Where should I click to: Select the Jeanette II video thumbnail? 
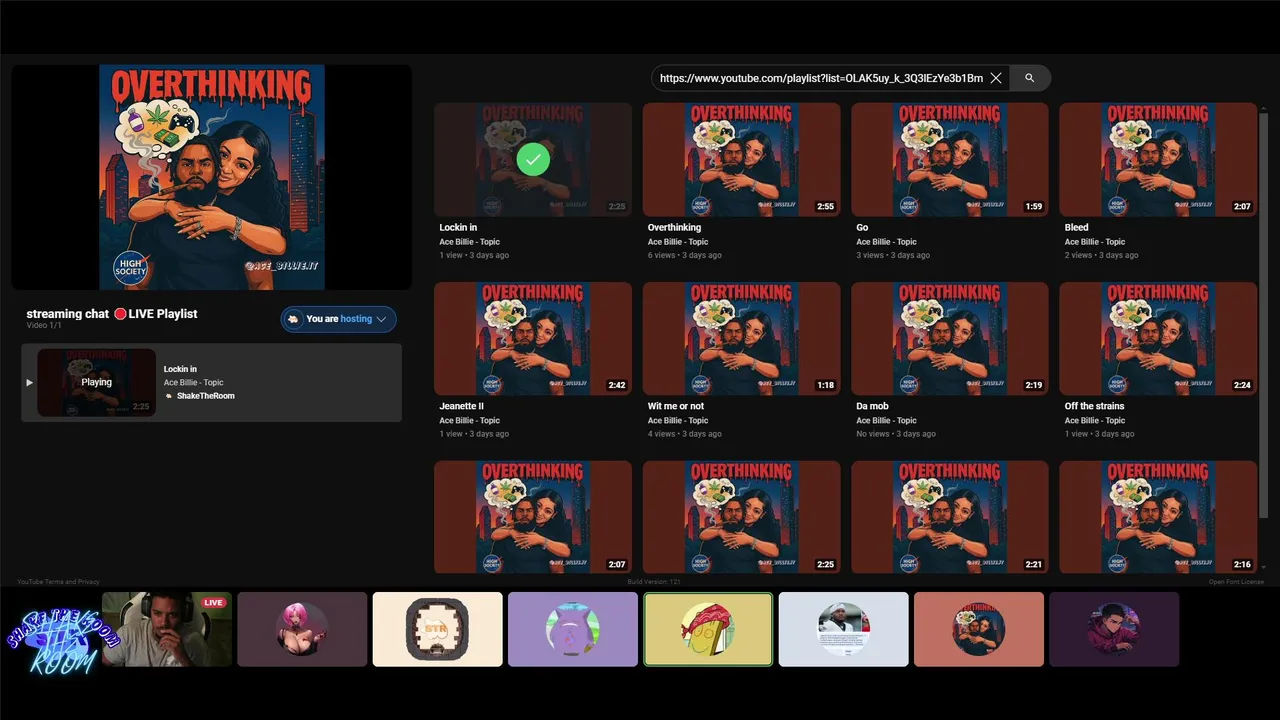click(x=533, y=338)
